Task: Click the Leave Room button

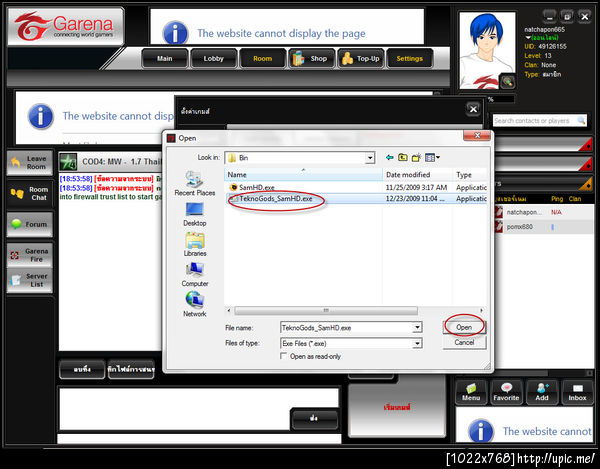Action: click(x=30, y=163)
